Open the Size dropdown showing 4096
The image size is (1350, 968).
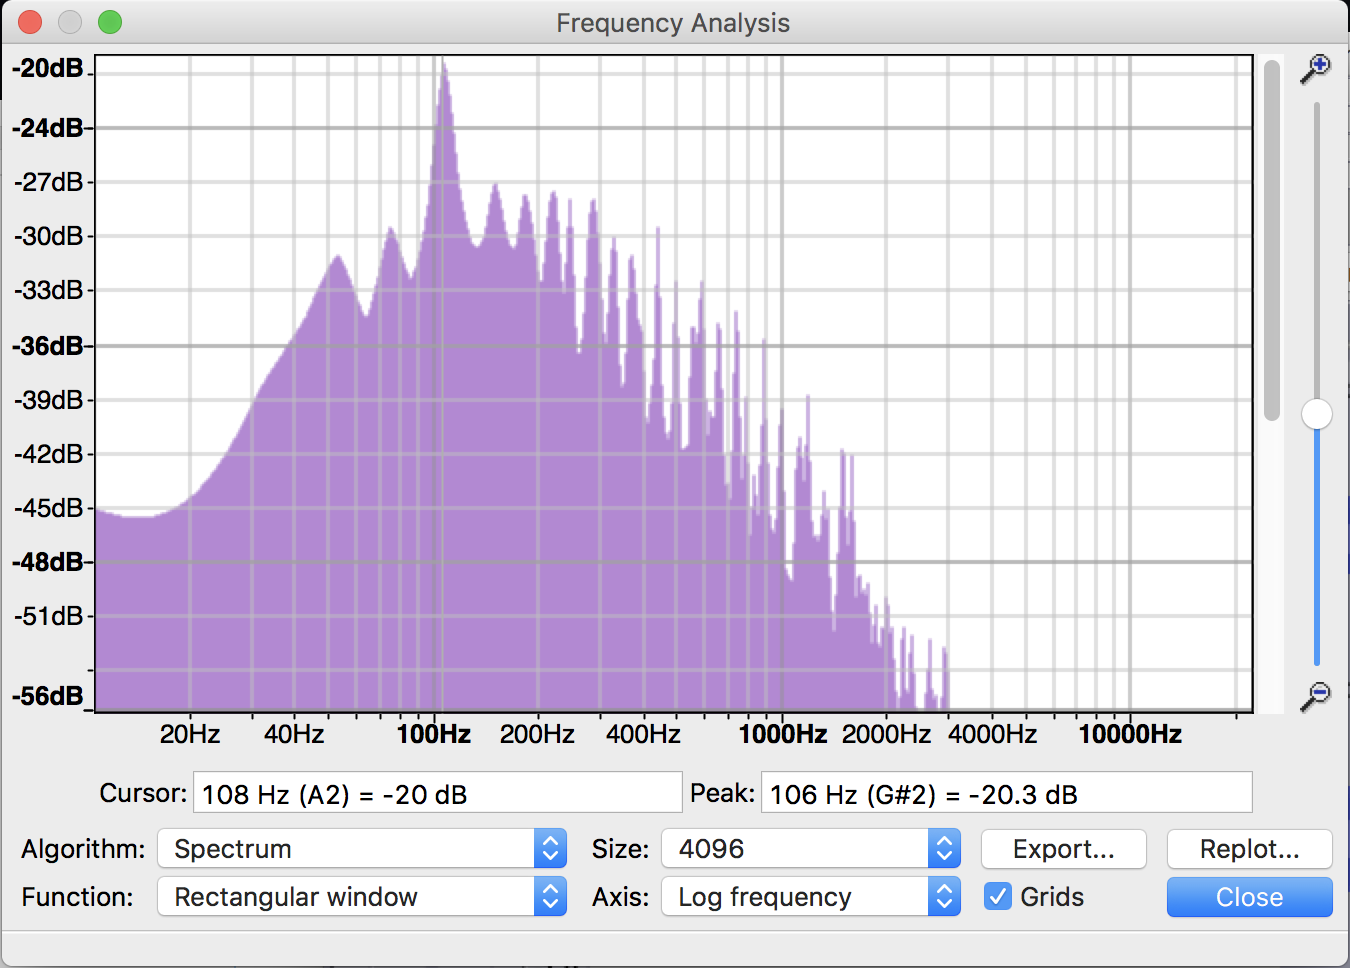tap(811, 849)
